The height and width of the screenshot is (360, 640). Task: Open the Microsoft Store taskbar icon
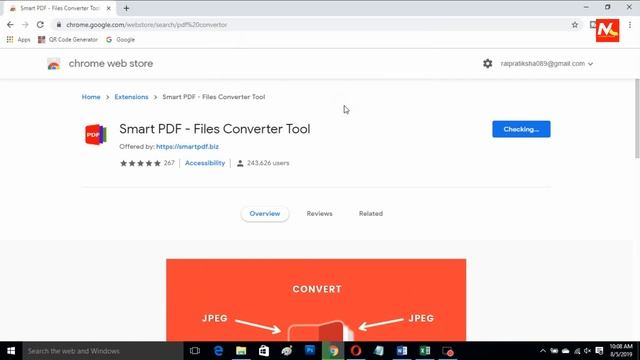tap(264, 351)
